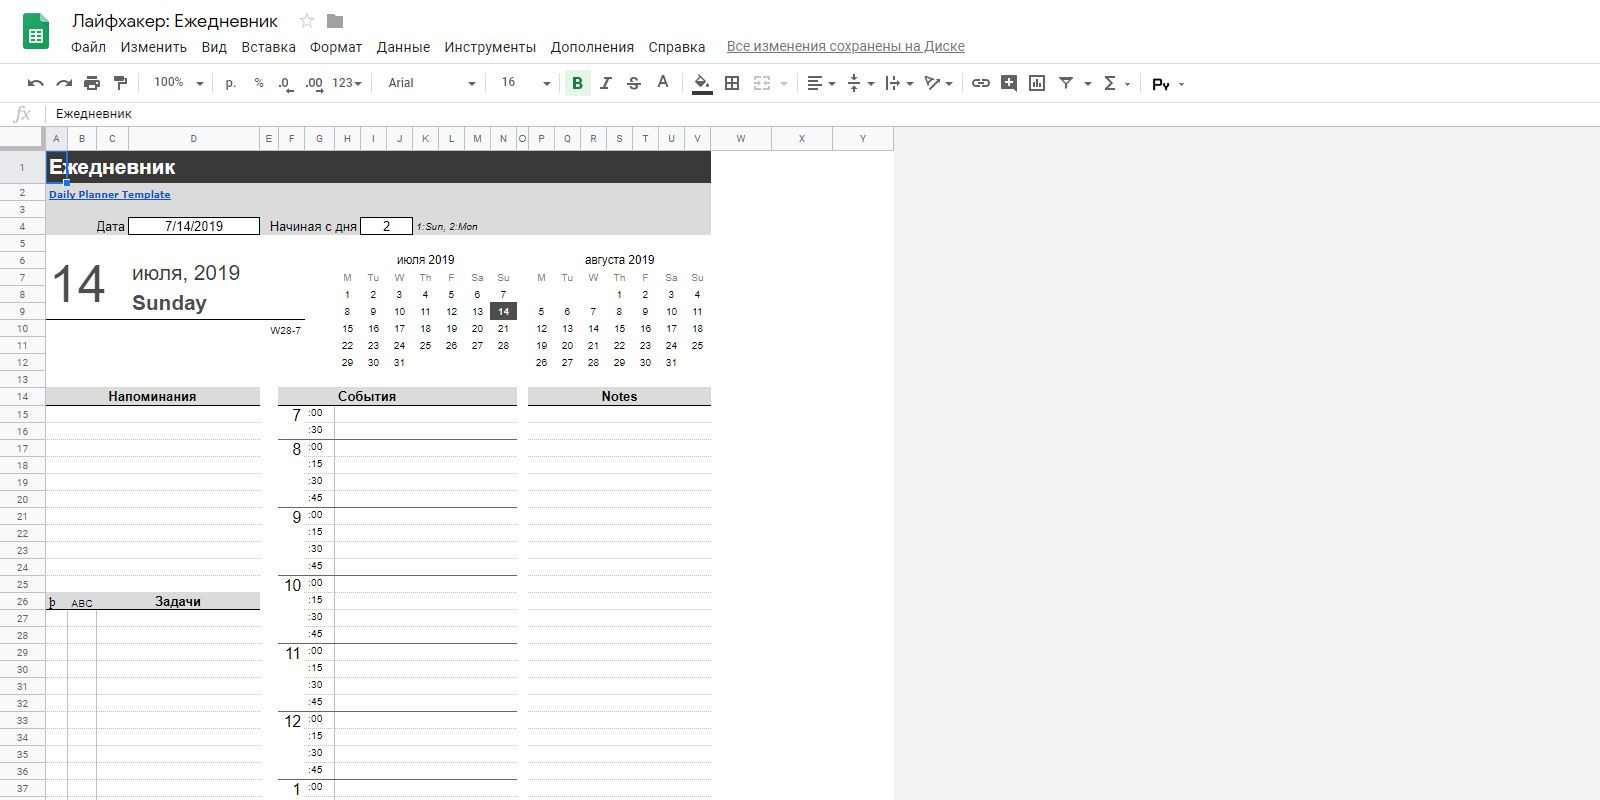
Task: Open the Справка menu
Action: click(677, 47)
